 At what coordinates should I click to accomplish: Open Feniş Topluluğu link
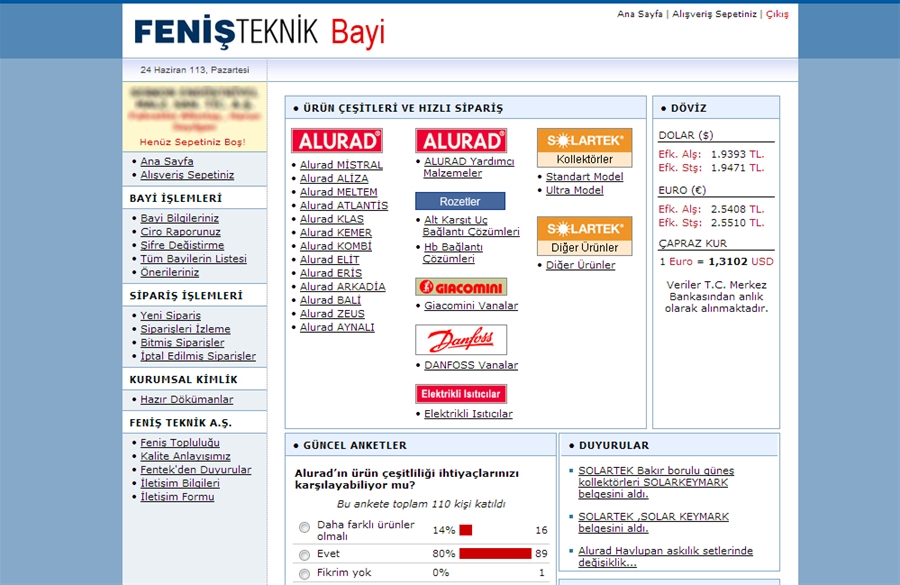(180, 443)
